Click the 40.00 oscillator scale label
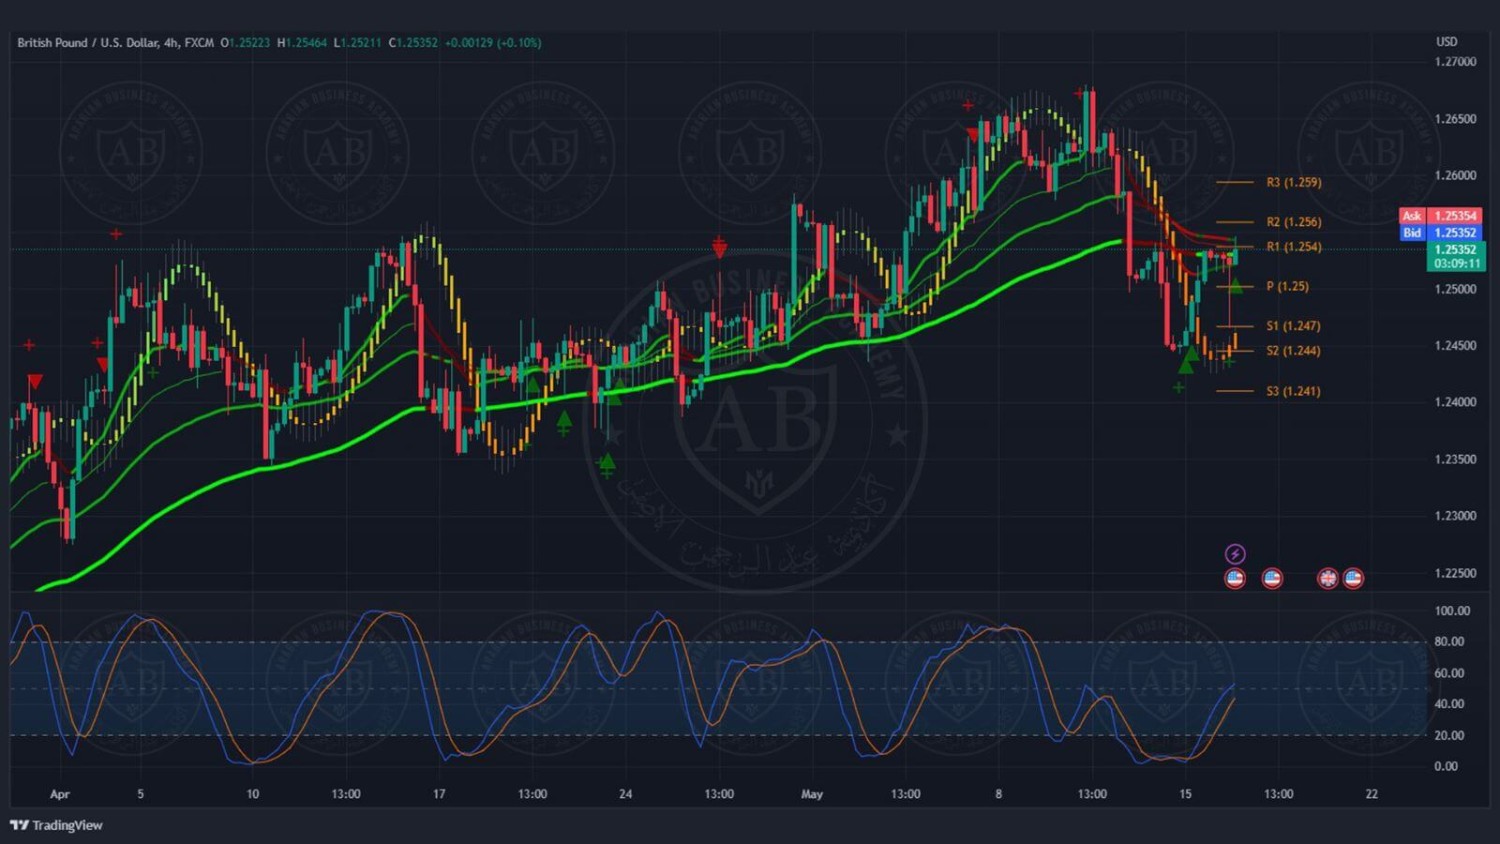 (1449, 704)
